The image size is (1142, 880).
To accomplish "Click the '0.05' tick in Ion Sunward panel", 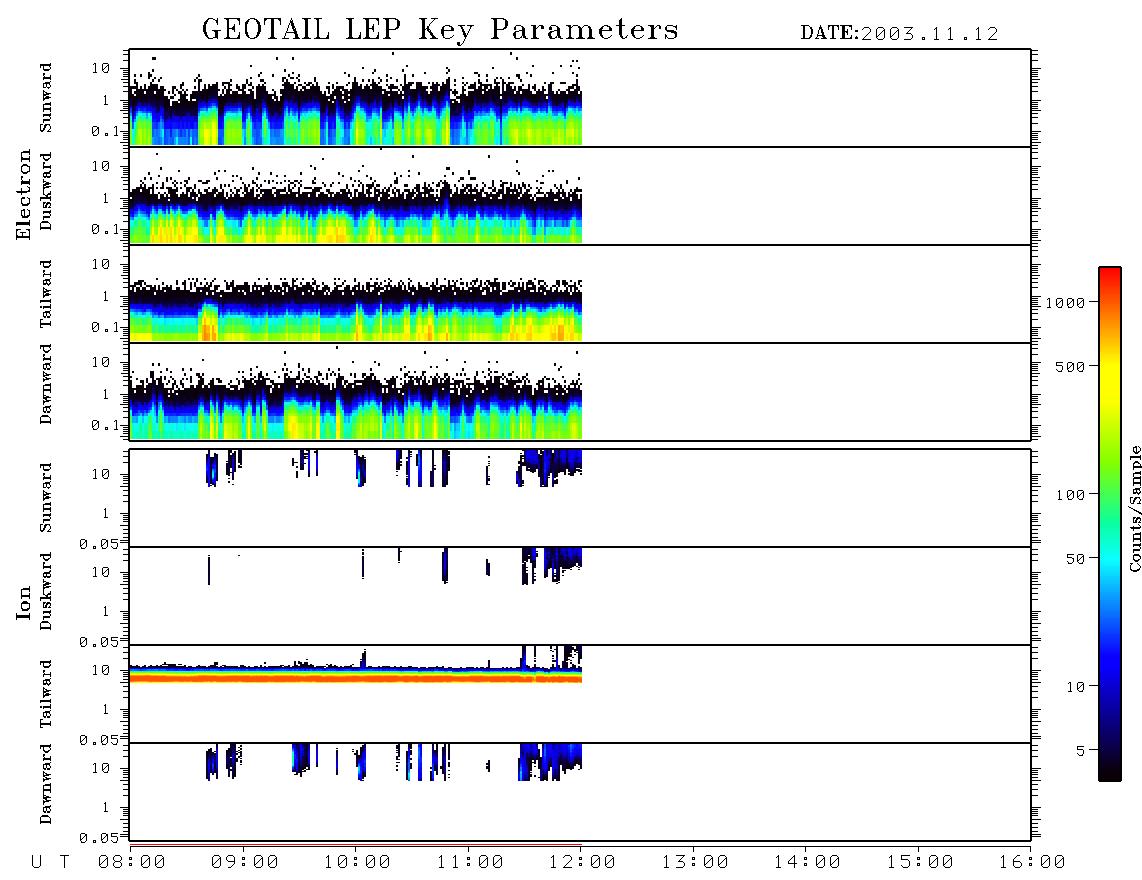I will [x=98, y=544].
